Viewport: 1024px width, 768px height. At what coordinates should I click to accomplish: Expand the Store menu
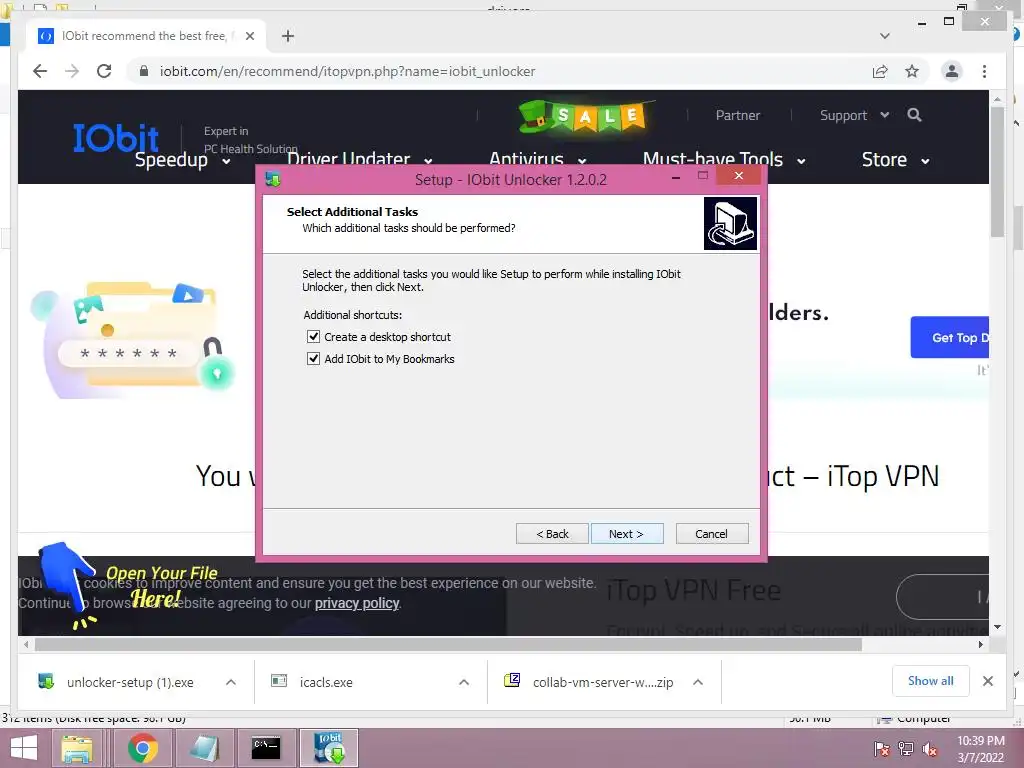[x=895, y=159]
